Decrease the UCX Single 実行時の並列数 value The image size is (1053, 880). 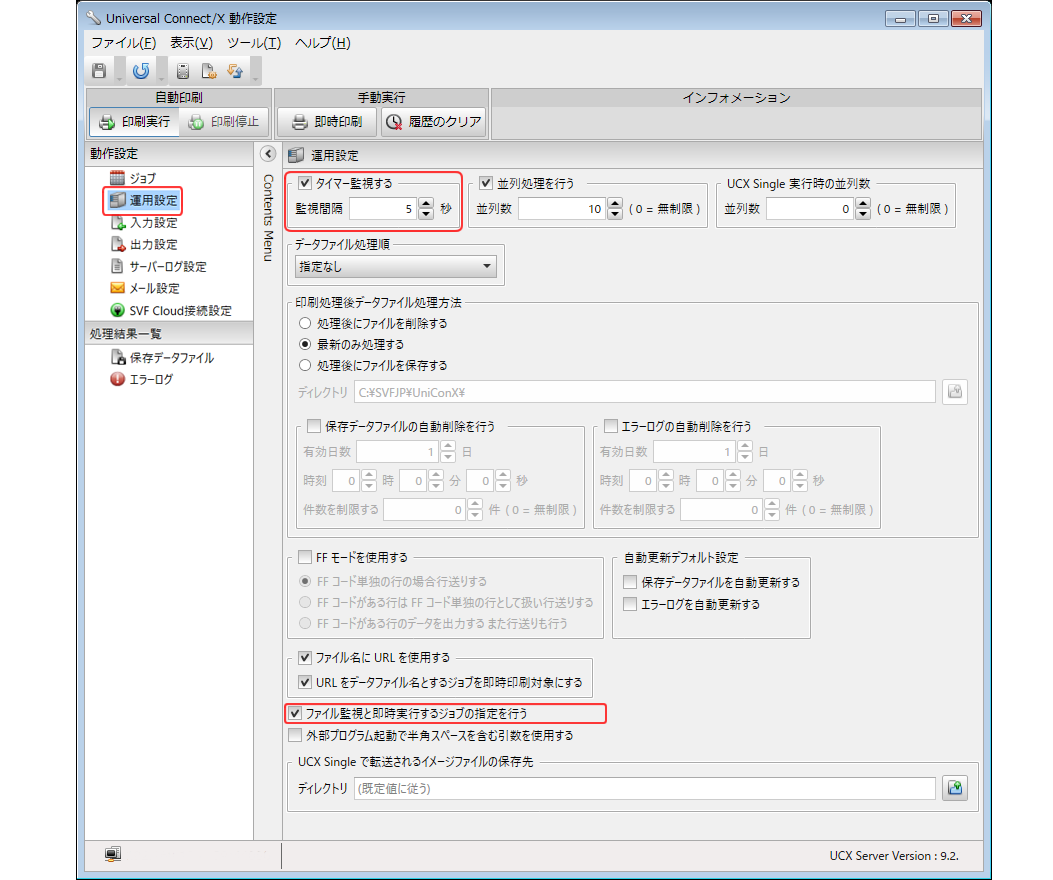click(863, 214)
